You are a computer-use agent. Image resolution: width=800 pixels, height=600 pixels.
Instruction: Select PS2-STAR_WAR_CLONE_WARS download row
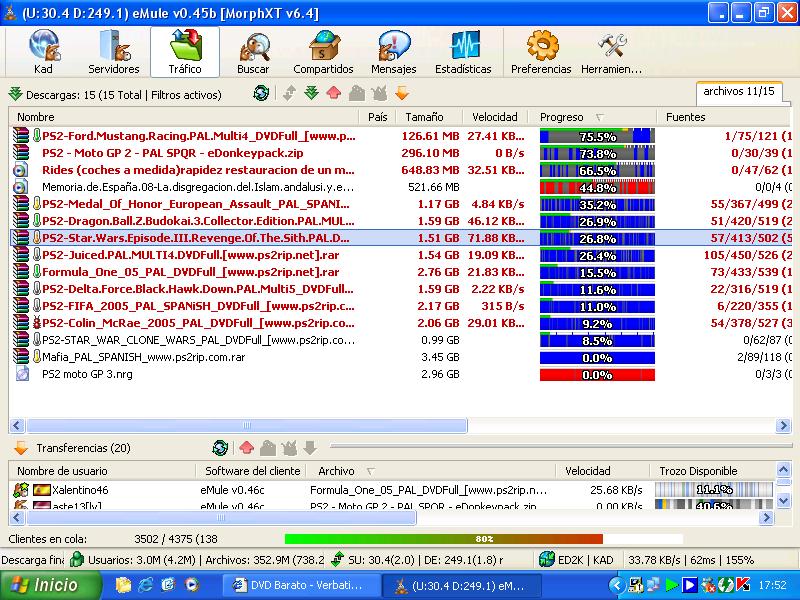(x=401, y=340)
